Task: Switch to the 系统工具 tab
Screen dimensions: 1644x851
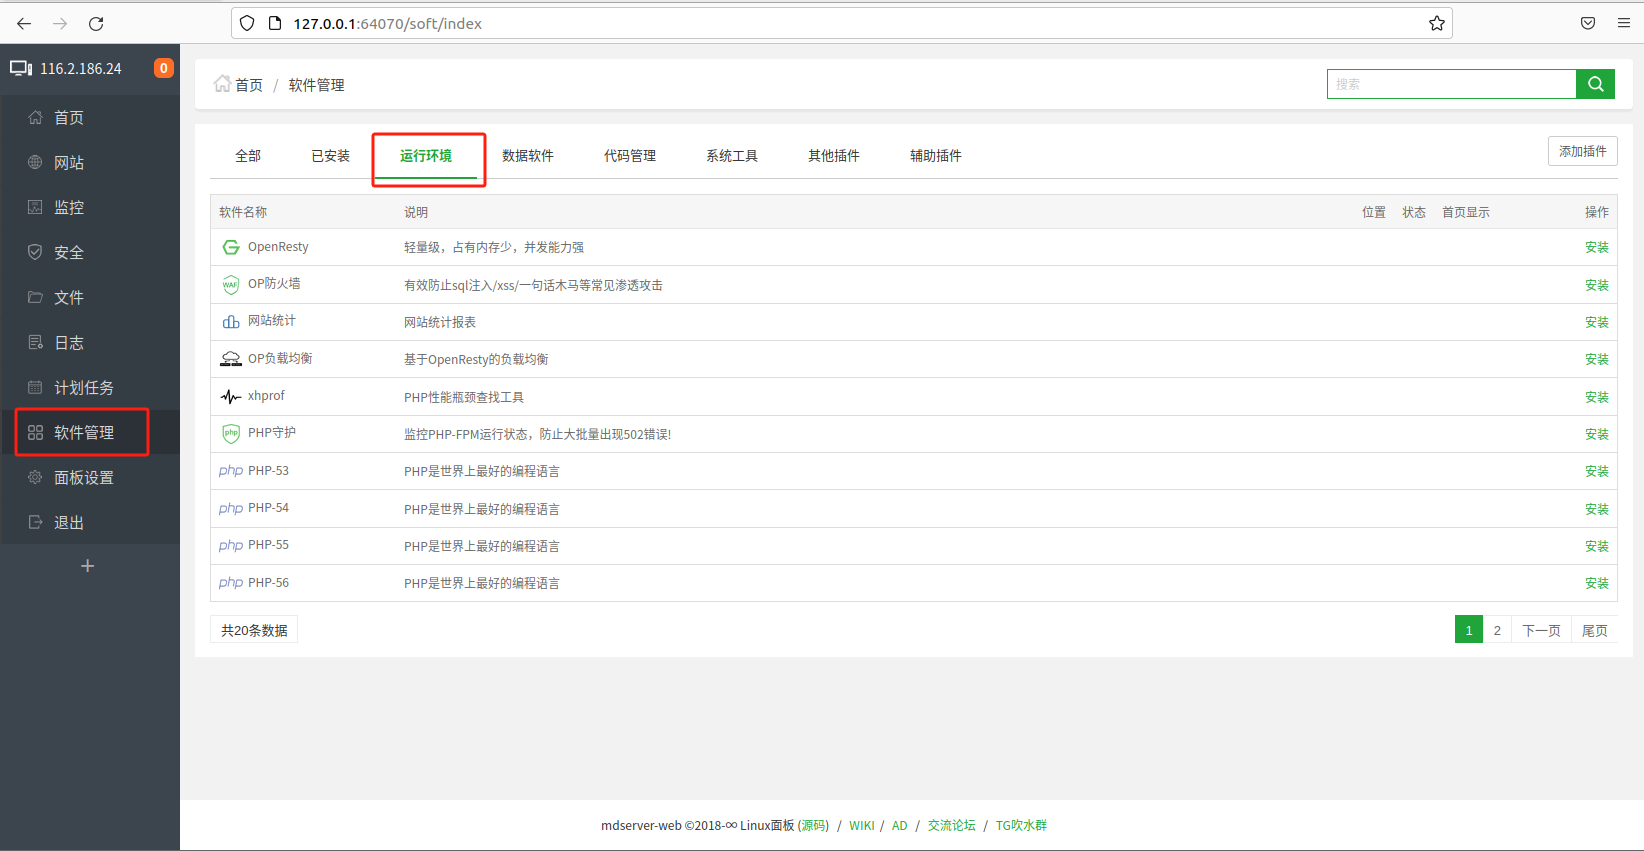Action: pos(732,155)
